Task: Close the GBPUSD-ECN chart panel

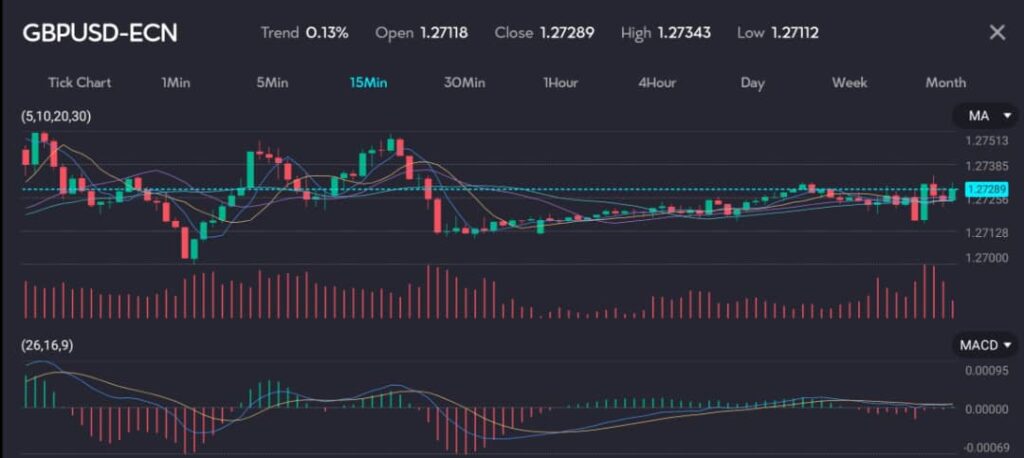Action: pos(996,32)
